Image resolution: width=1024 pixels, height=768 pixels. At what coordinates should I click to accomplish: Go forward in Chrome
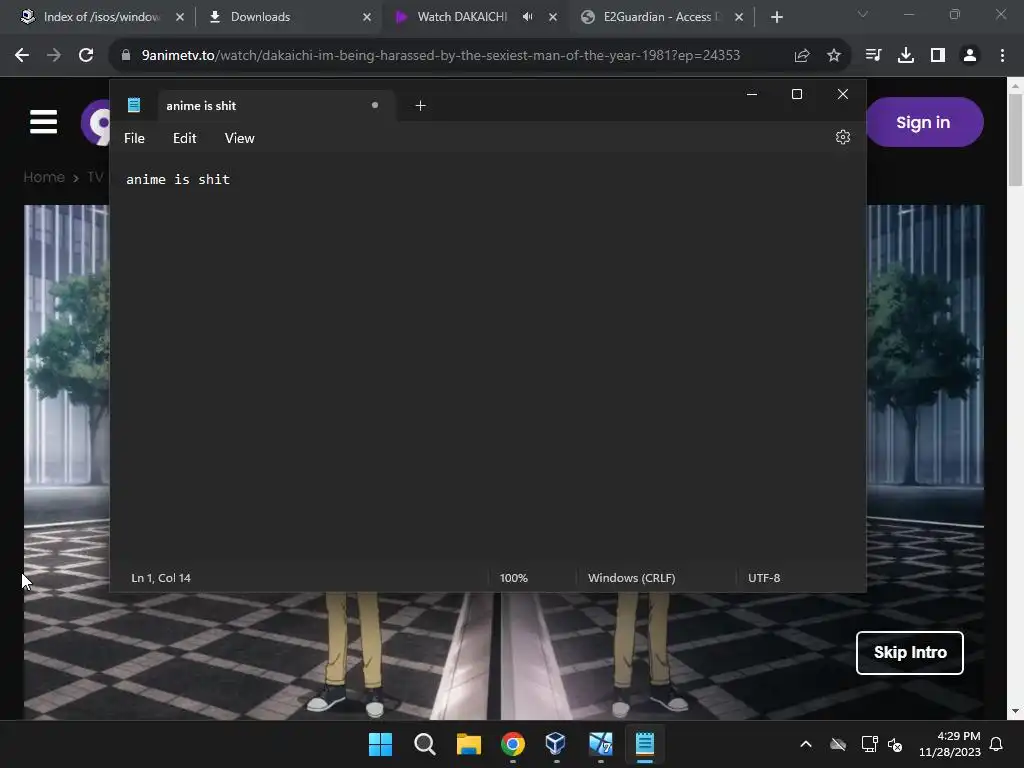point(54,56)
